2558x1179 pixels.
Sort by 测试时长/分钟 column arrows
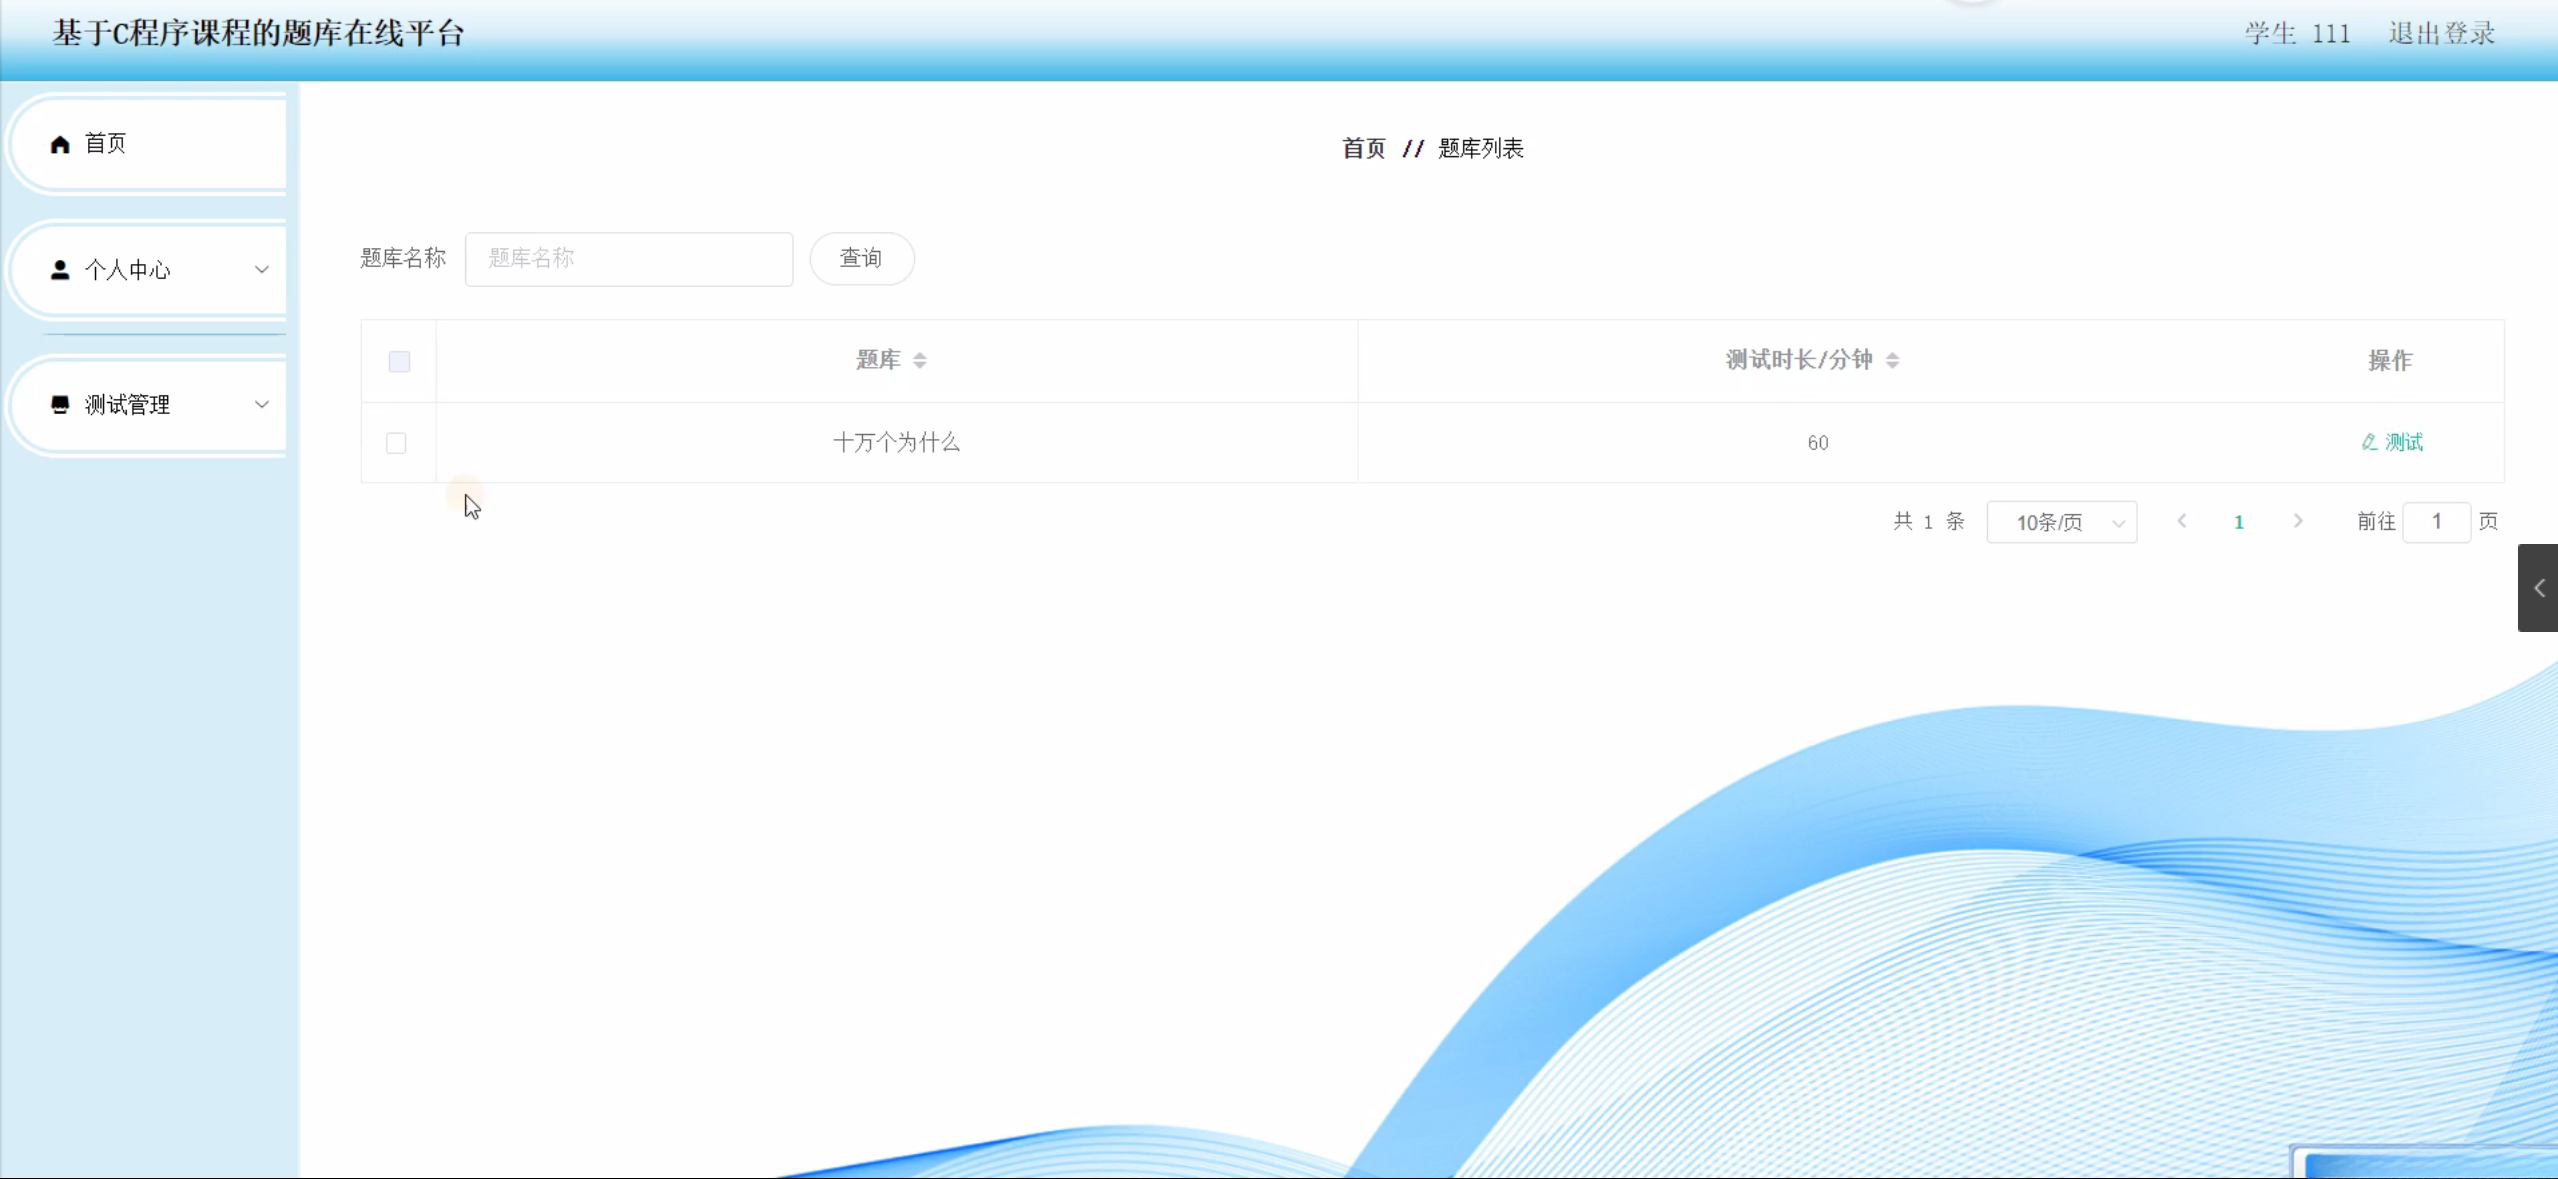tap(1892, 361)
